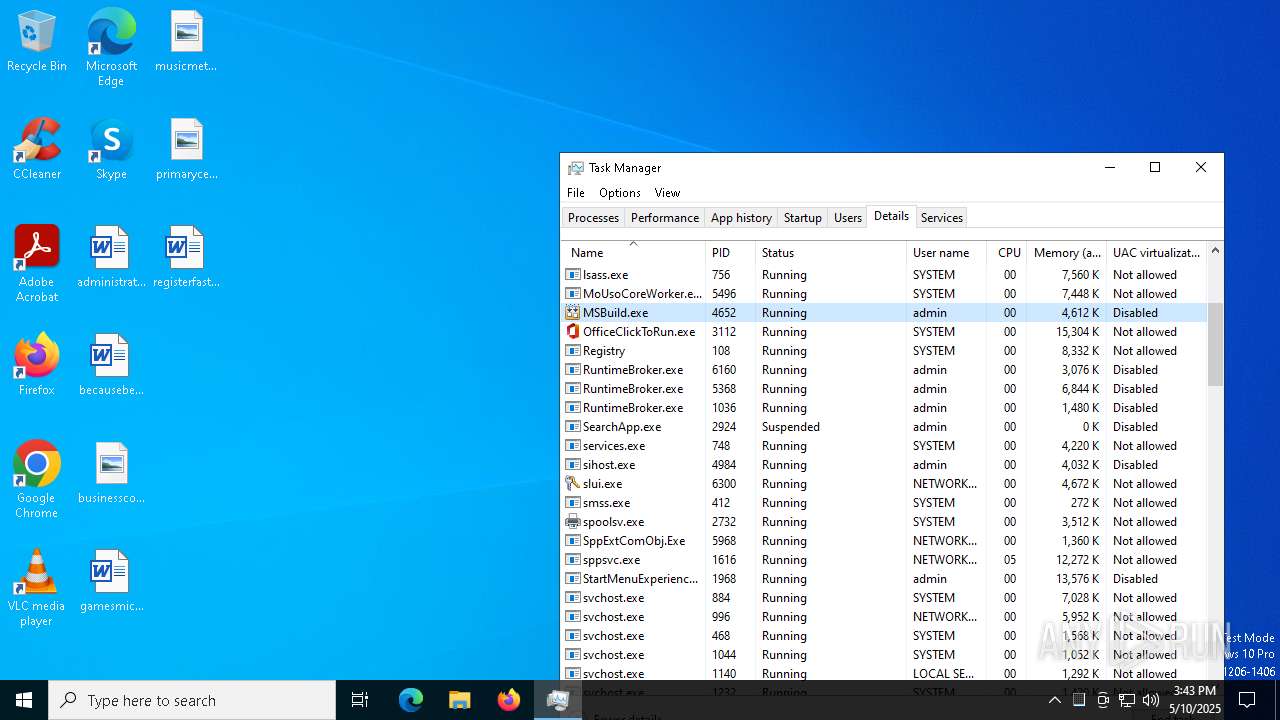
Task: Show hidden system tray icons
Action: (x=1055, y=700)
